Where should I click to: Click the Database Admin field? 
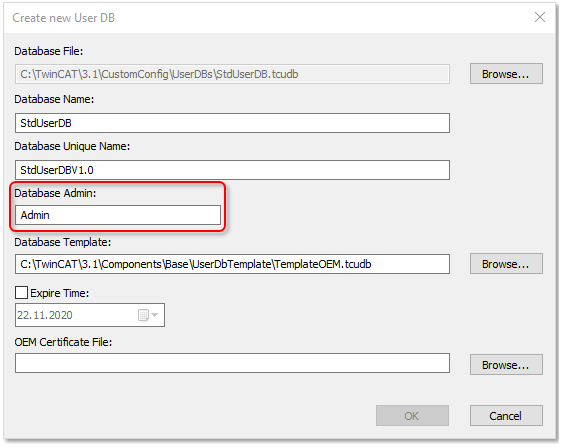tap(118, 215)
